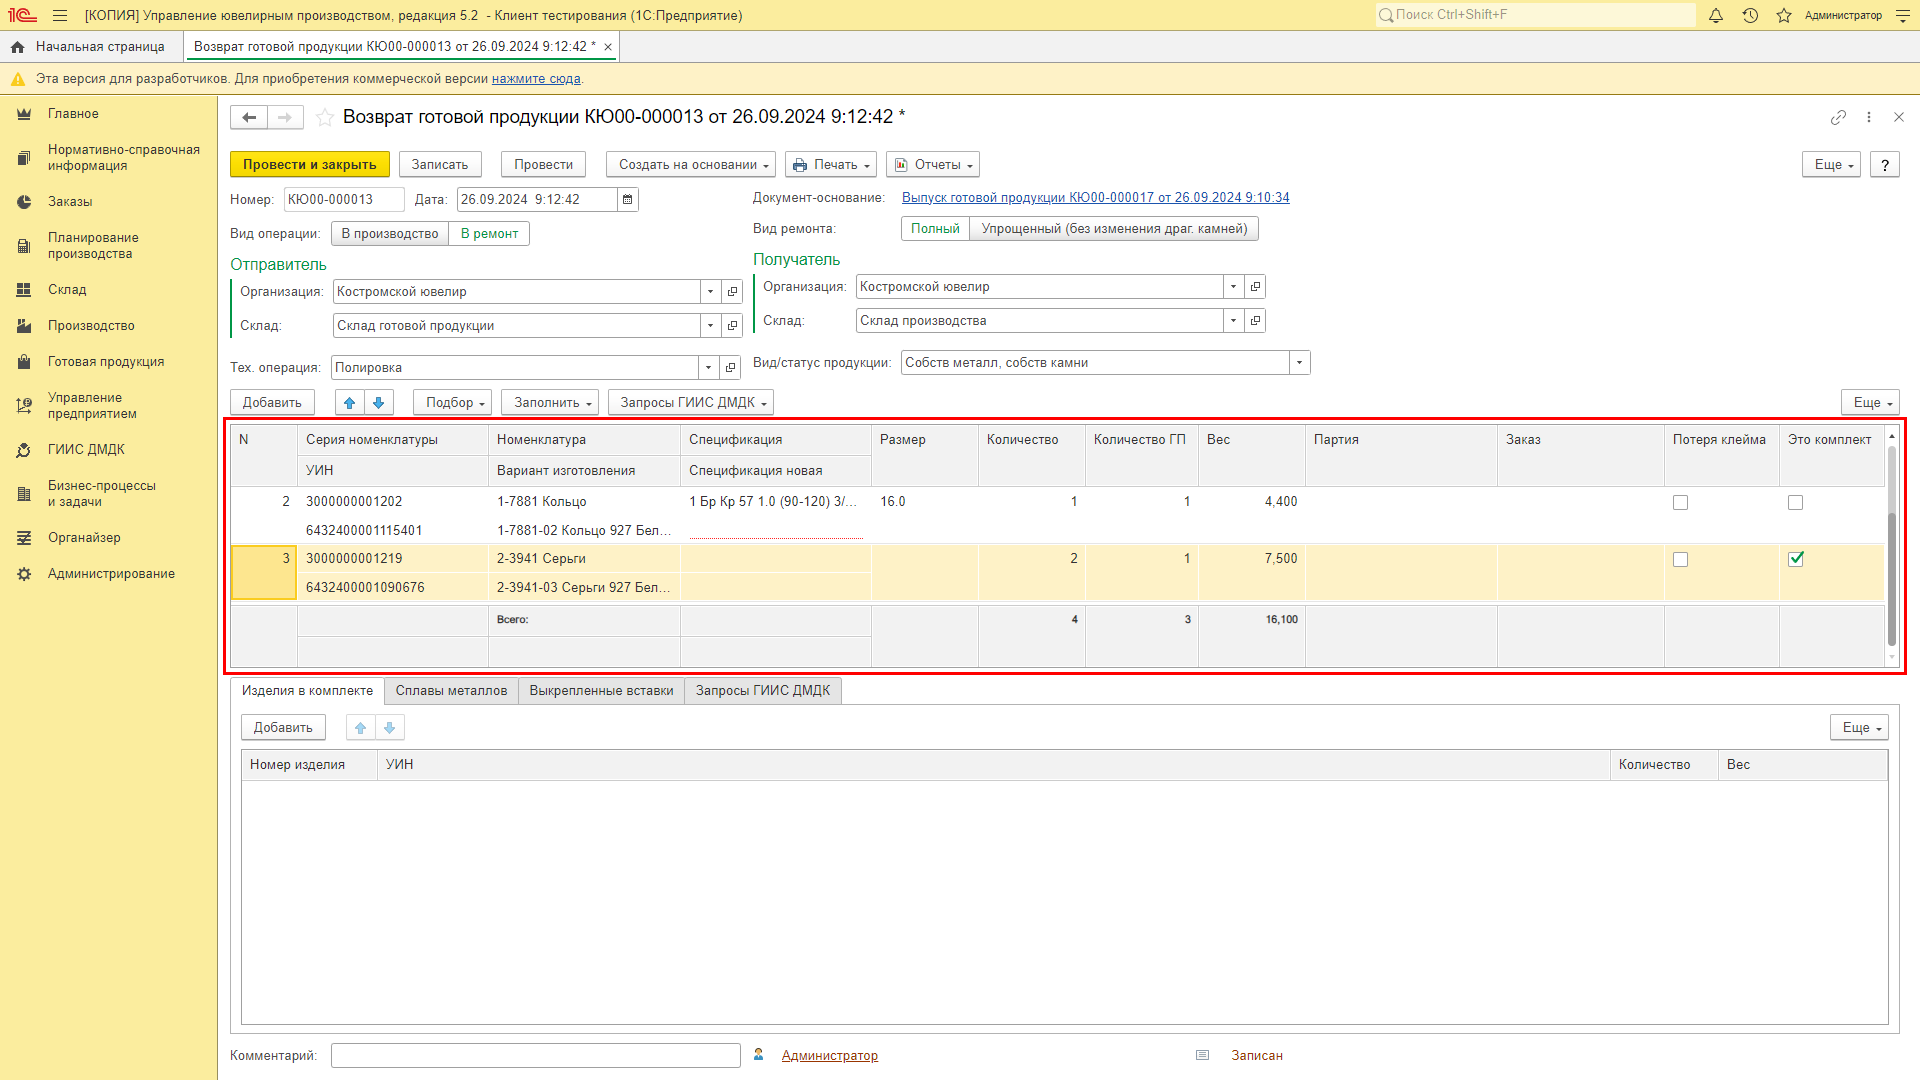This screenshot has width=1920, height=1080.
Task: Expand sender Организация dropdown arrow
Action: 711,291
